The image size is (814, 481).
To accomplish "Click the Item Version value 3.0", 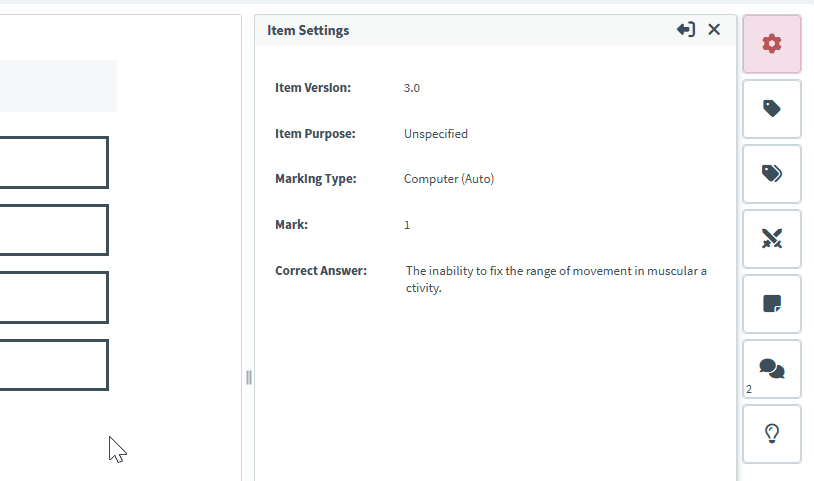I will click(412, 88).
